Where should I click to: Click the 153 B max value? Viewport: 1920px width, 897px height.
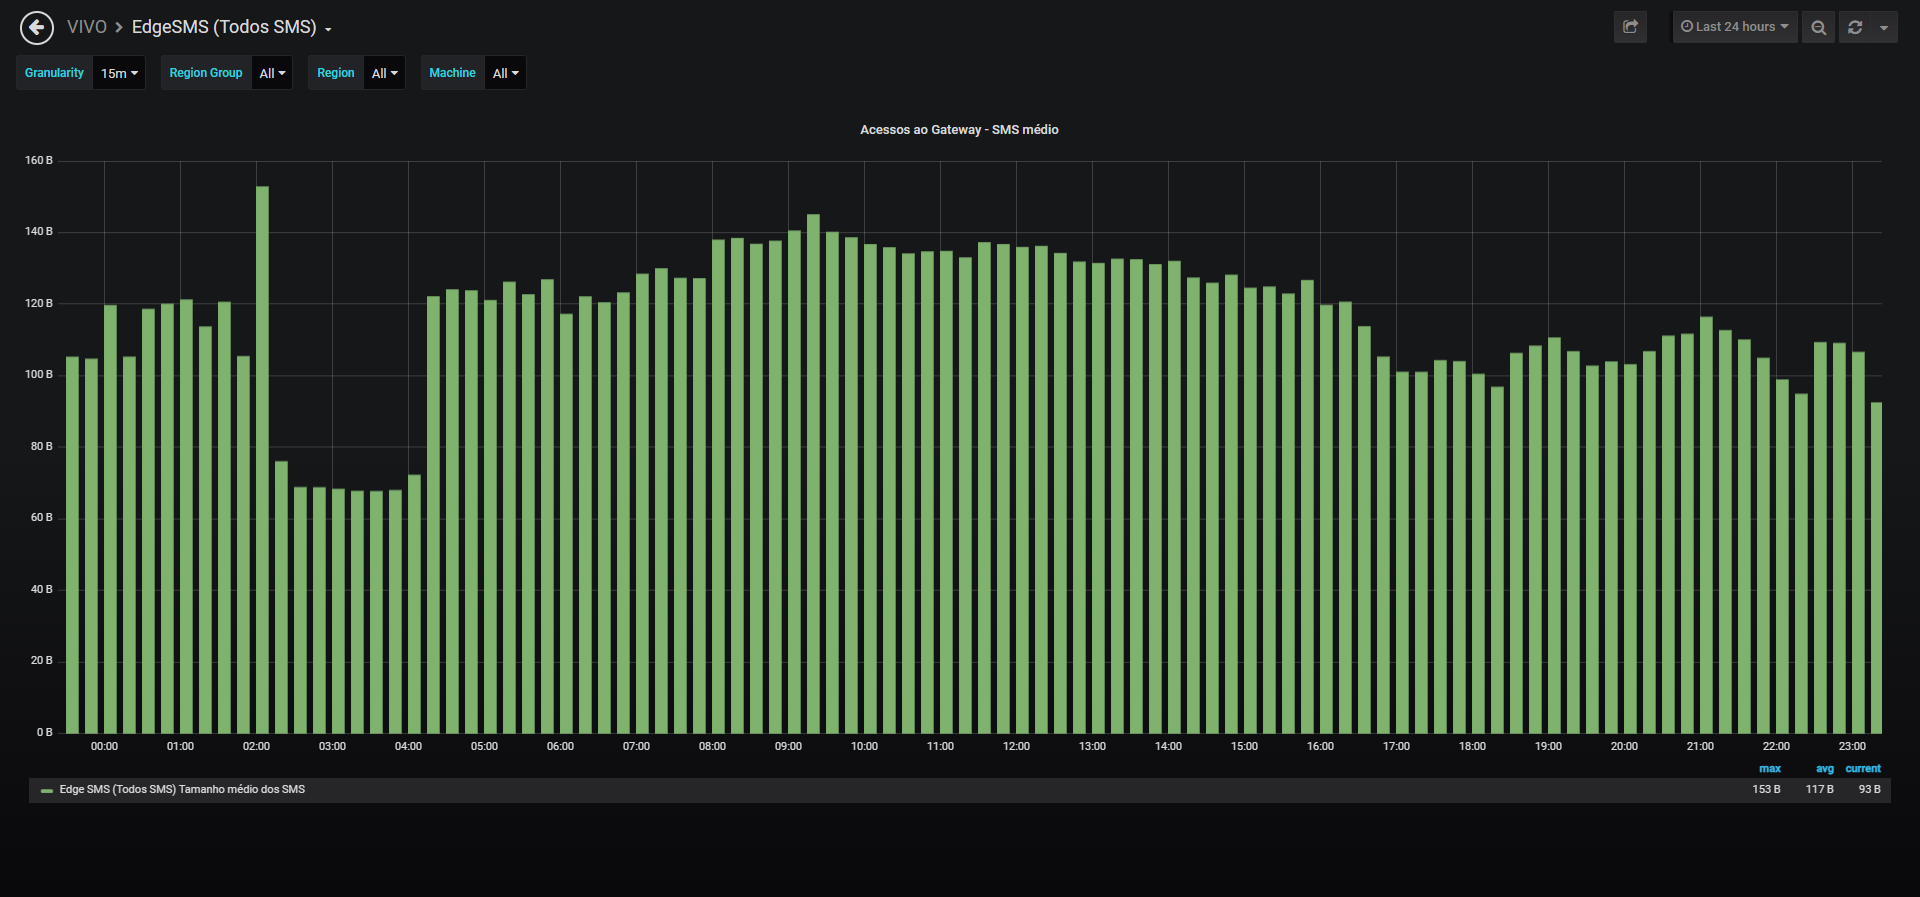[x=1766, y=790]
